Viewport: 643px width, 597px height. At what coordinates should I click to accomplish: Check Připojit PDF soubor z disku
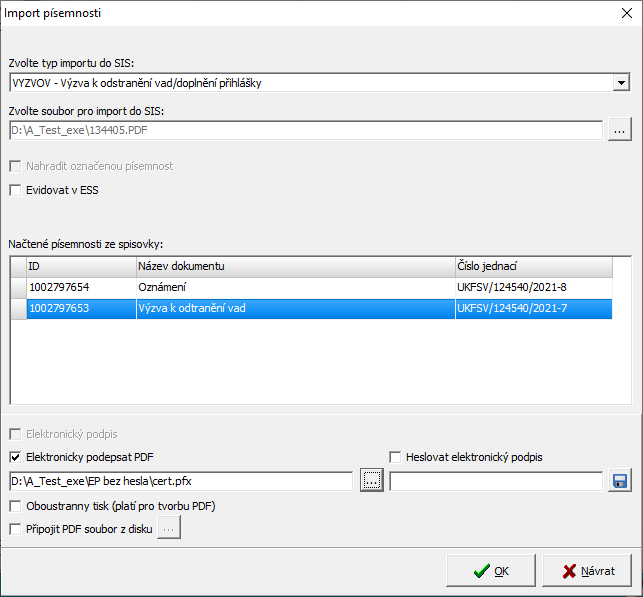click(15, 529)
